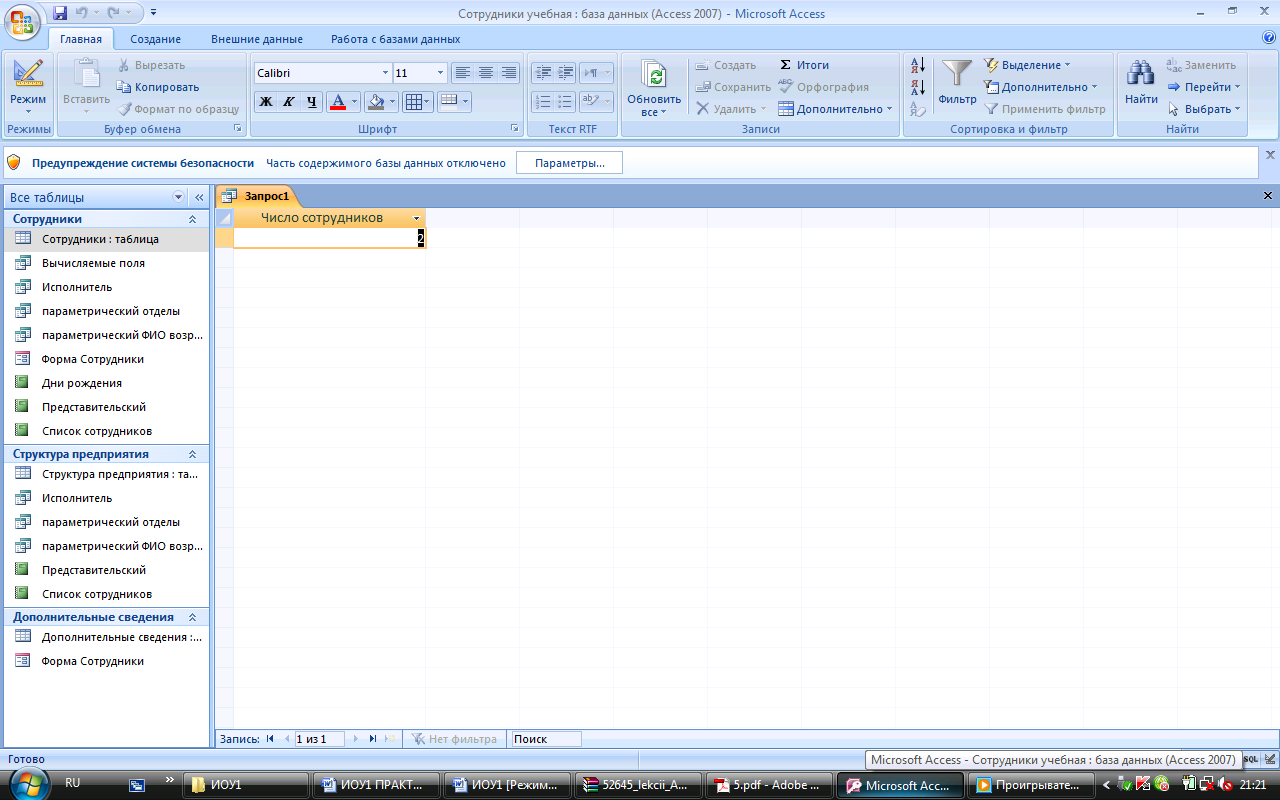This screenshot has height=800, width=1280.
Task: Toggle bold Ж formatting
Action: pos(266,102)
